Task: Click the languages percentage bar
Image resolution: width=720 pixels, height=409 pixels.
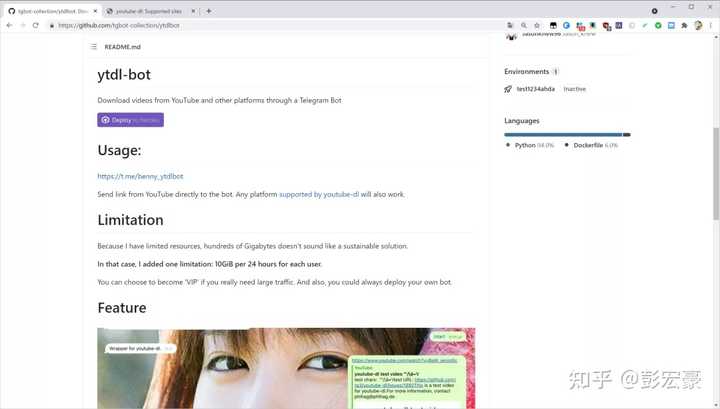Action: pyautogui.click(x=567, y=134)
